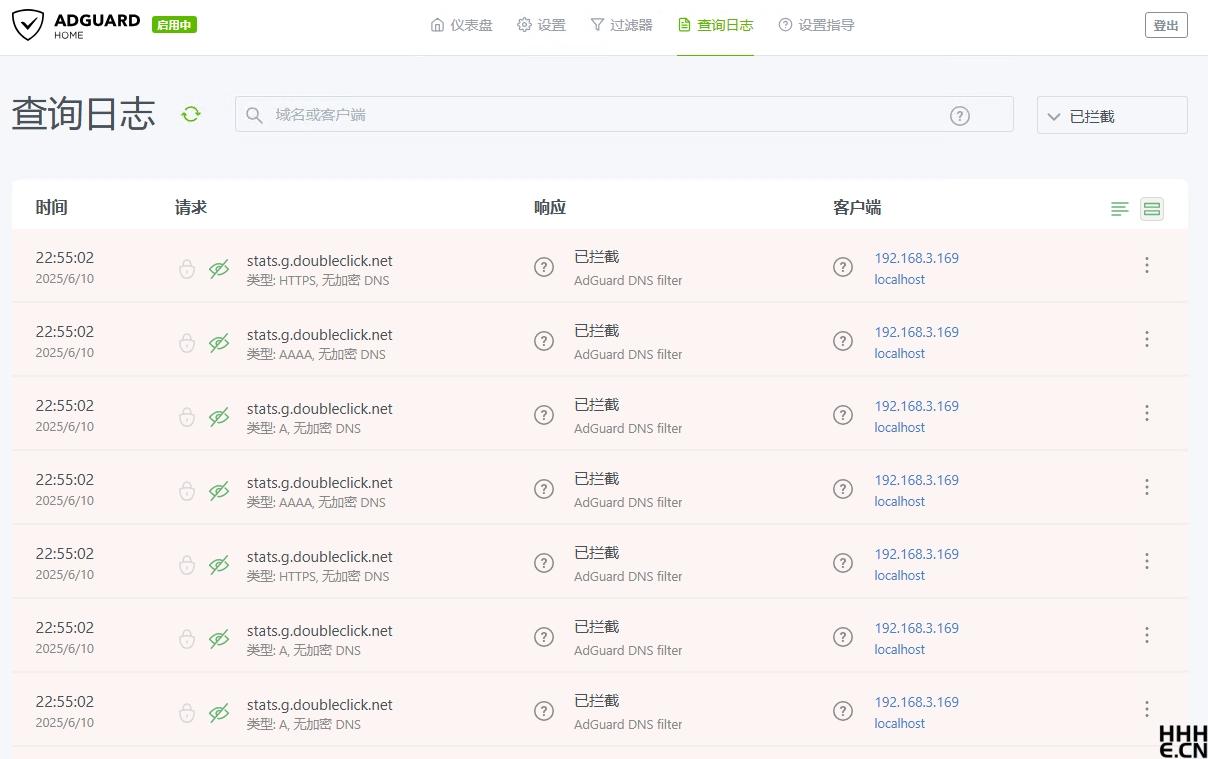
Task: Click the green tracker eye icon in second row
Action: [219, 343]
